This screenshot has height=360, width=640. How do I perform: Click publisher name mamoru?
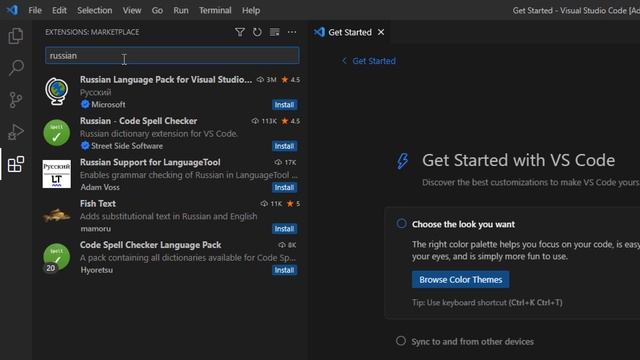click(x=96, y=229)
